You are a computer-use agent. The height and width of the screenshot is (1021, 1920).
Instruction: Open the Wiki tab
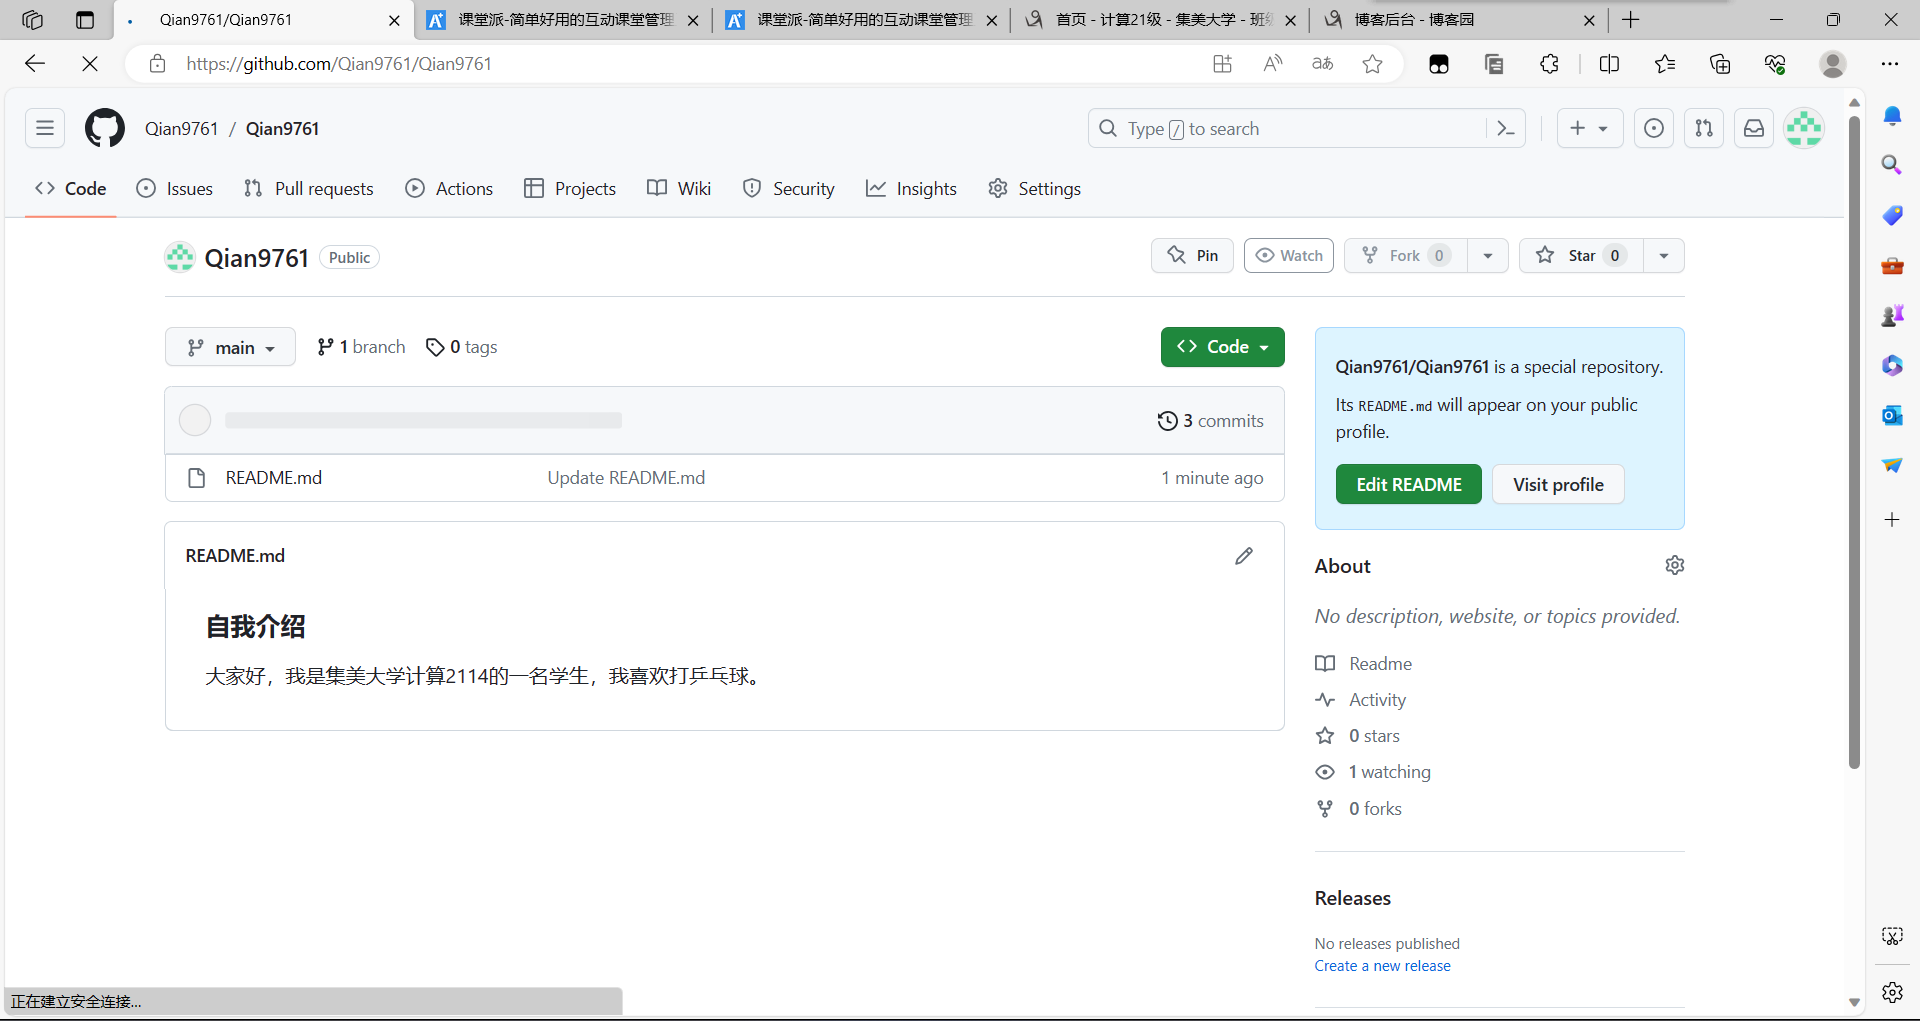[x=679, y=189]
